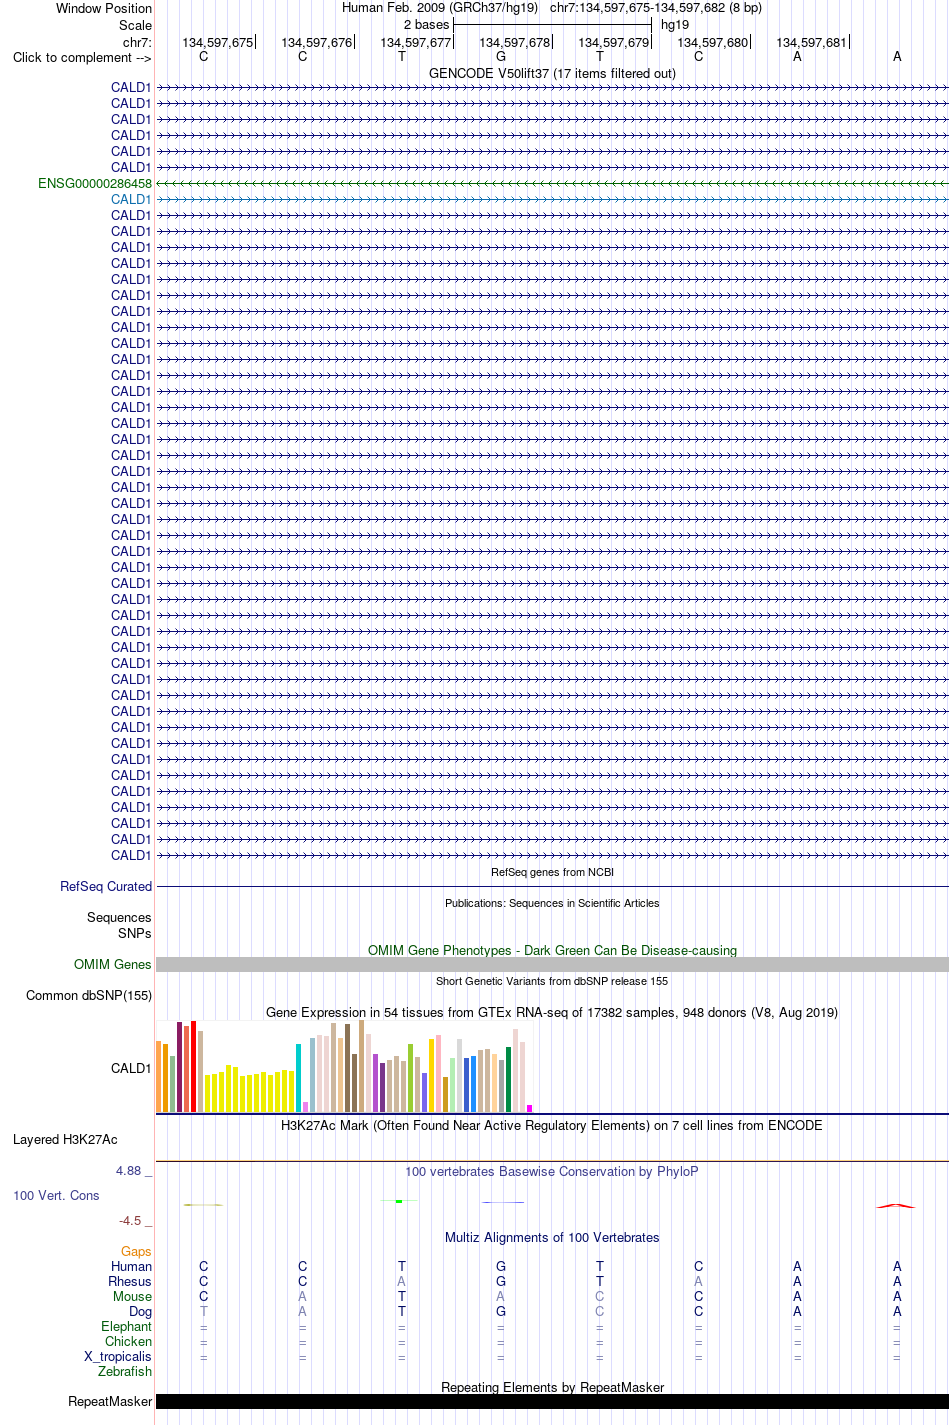This screenshot has width=950, height=1425.
Task: Click the gray OMIM Genes item bar
Action: [x=552, y=964]
